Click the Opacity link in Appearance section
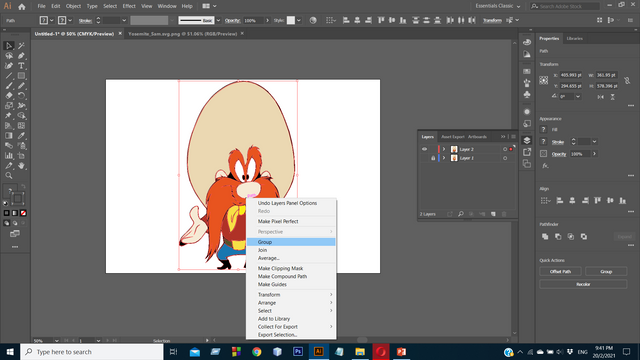Image resolution: width=640 pixels, height=360 pixels. (559, 154)
